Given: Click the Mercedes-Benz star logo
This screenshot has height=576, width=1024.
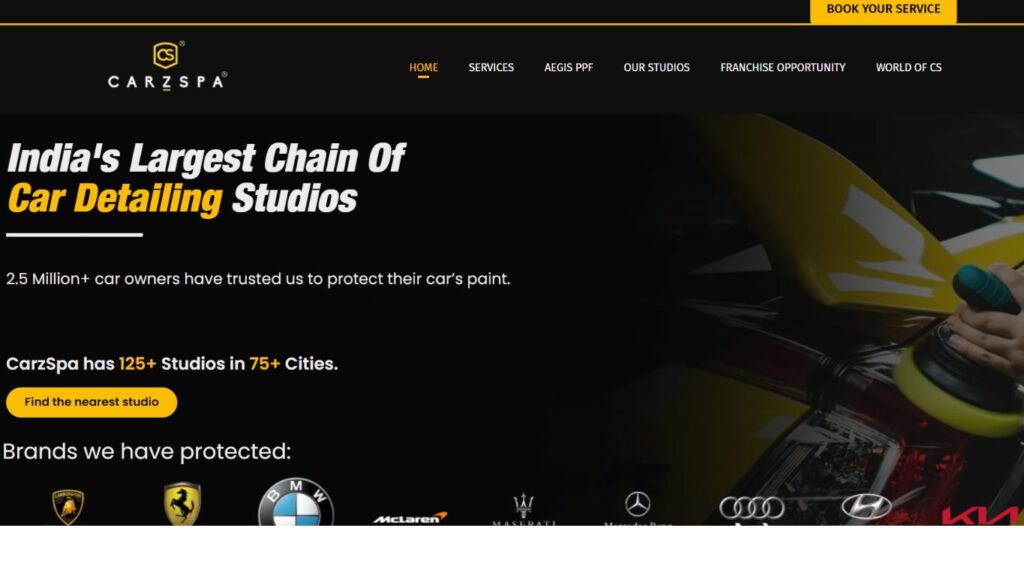Looking at the screenshot, I should (x=637, y=507).
